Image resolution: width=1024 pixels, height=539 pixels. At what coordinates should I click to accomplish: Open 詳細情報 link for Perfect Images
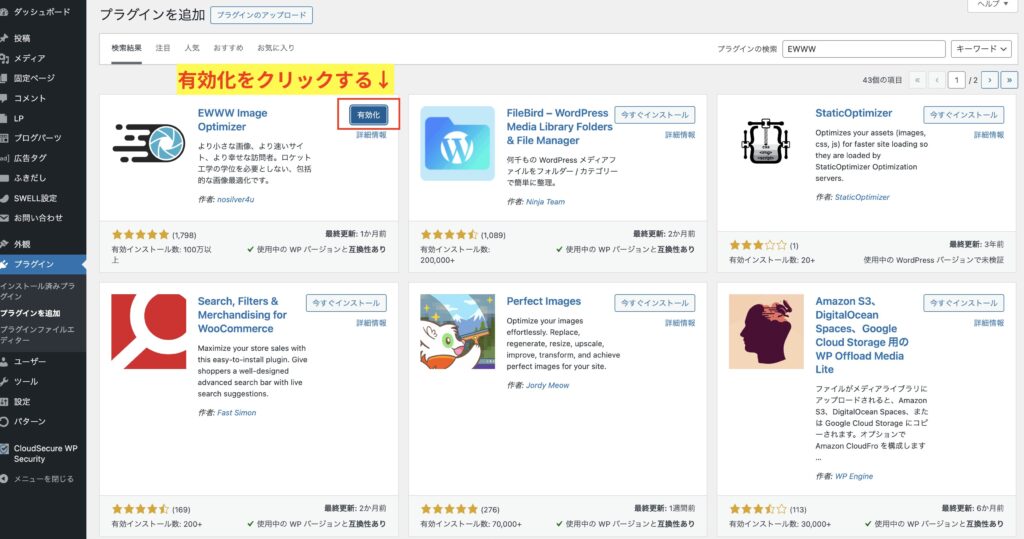click(x=680, y=323)
